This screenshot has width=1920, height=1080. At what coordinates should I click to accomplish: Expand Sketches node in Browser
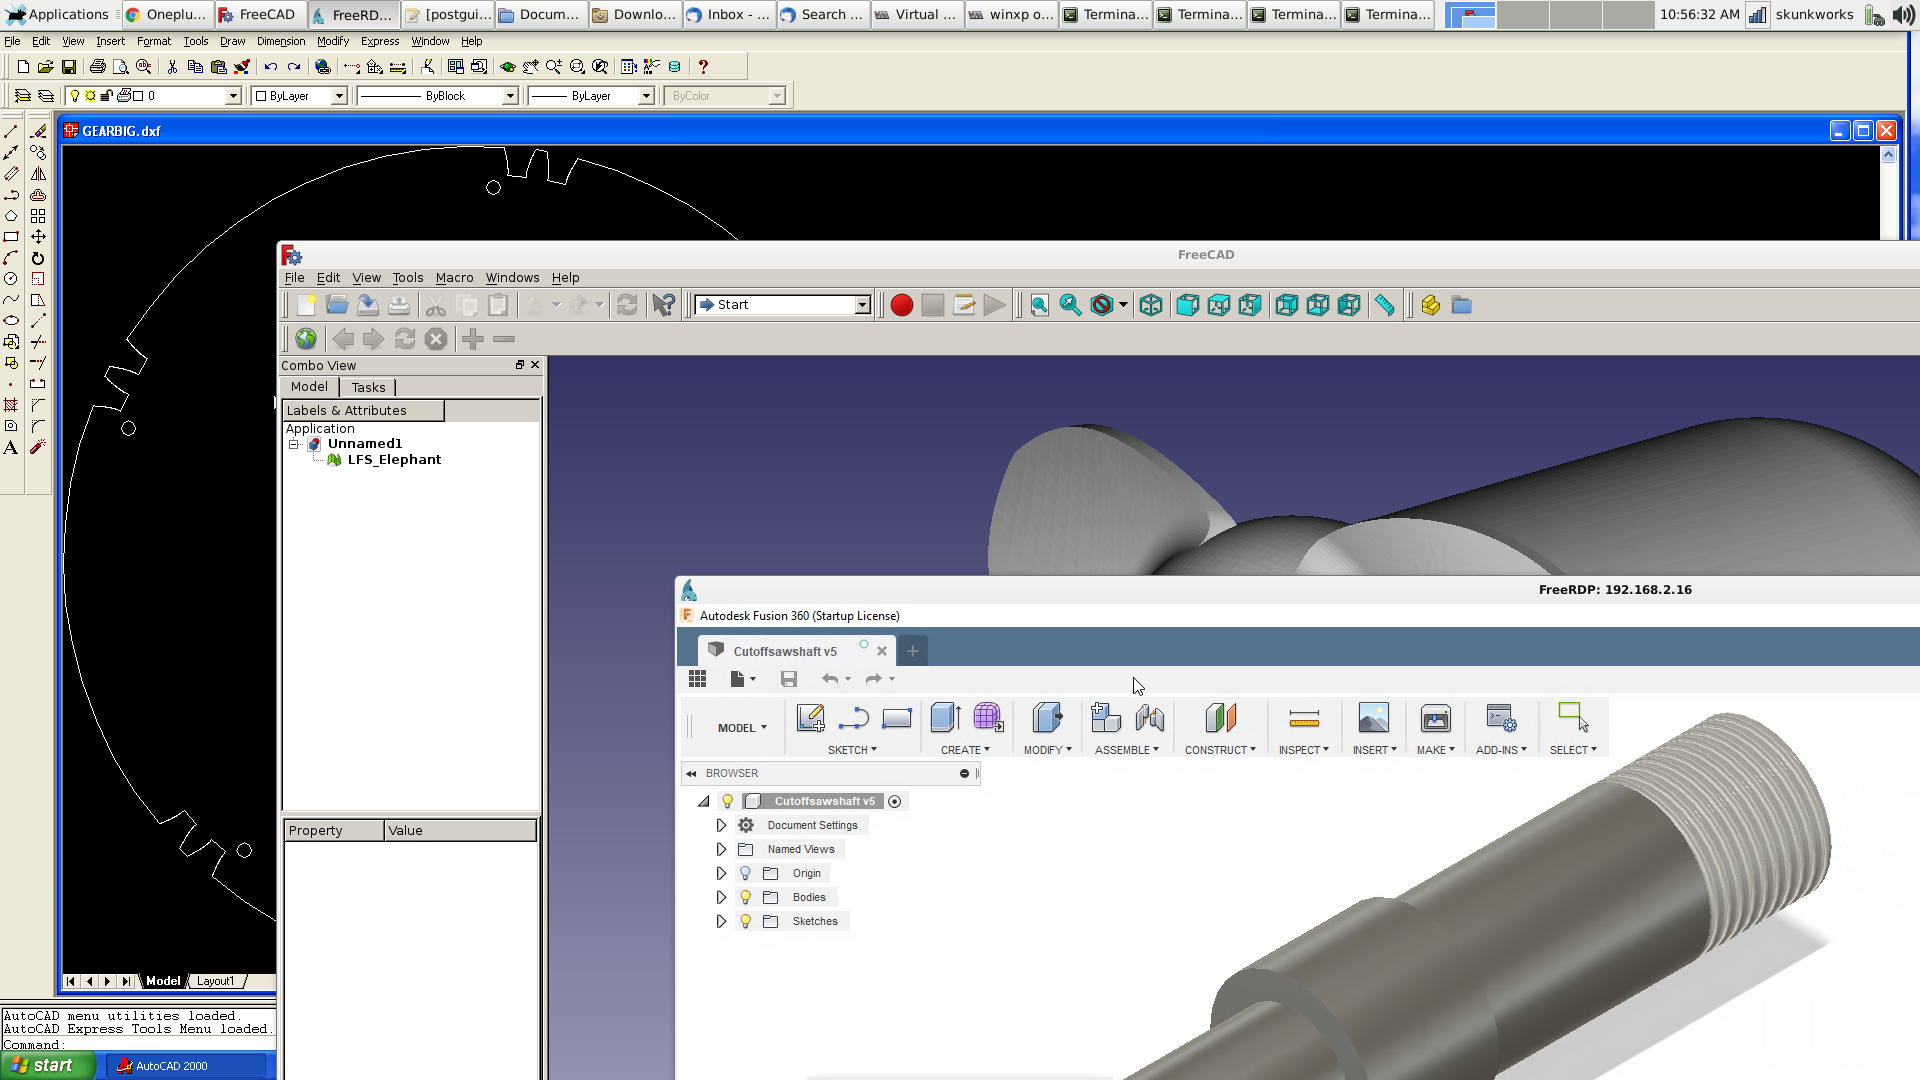(721, 921)
